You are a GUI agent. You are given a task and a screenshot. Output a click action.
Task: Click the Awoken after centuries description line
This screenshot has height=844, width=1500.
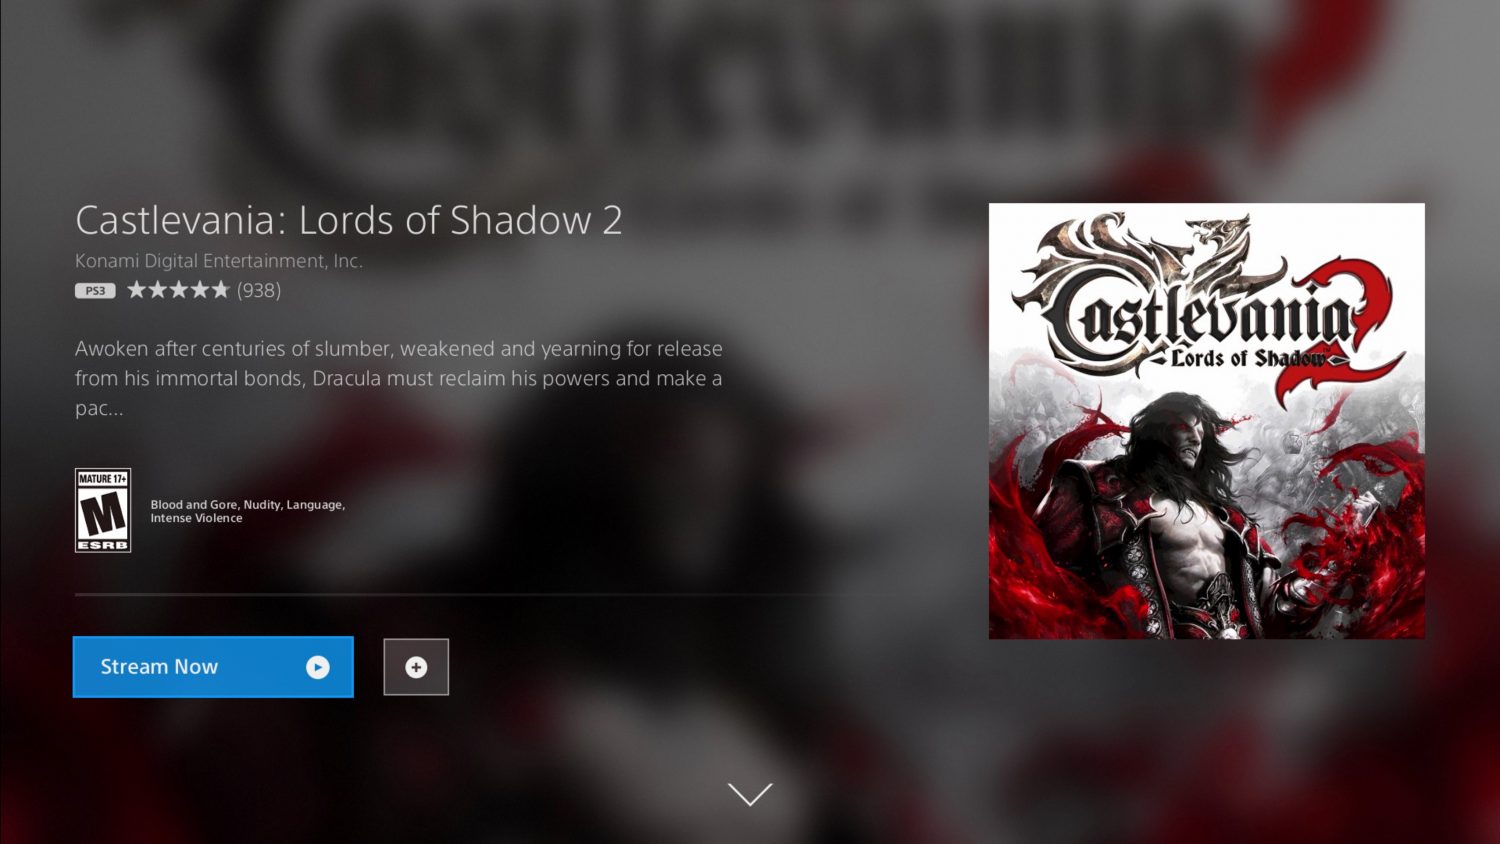click(x=399, y=349)
